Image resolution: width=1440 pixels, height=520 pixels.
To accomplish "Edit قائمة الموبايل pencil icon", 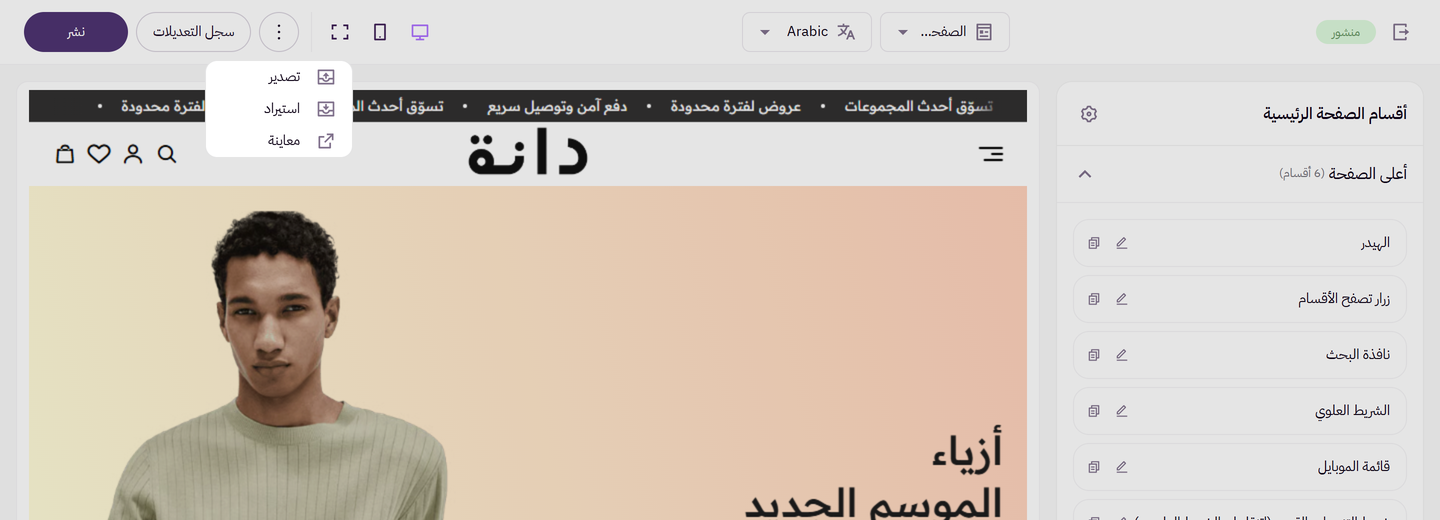I will (x=1122, y=467).
